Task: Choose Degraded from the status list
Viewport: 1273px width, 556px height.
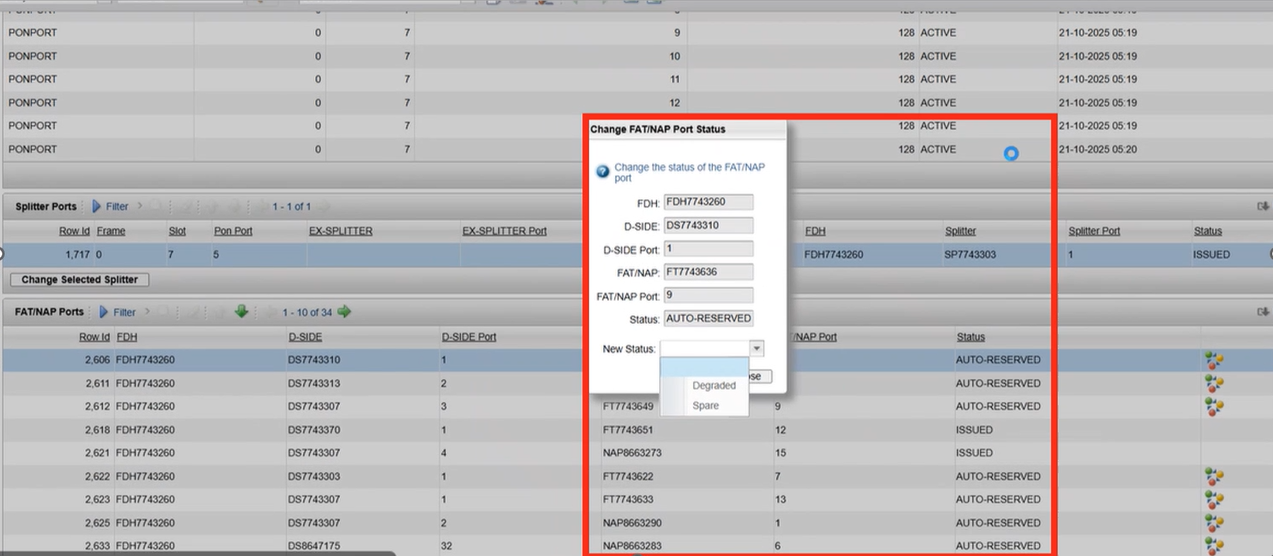Action: pos(713,386)
